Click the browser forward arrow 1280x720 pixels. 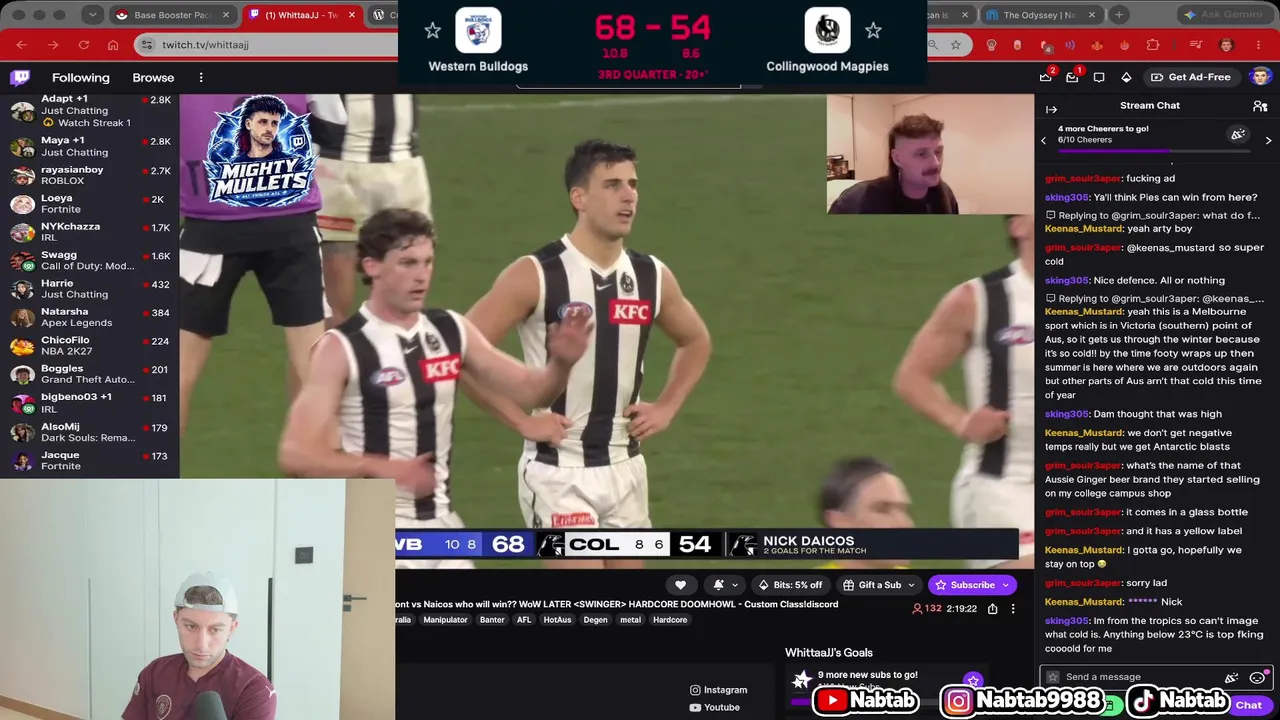click(53, 45)
